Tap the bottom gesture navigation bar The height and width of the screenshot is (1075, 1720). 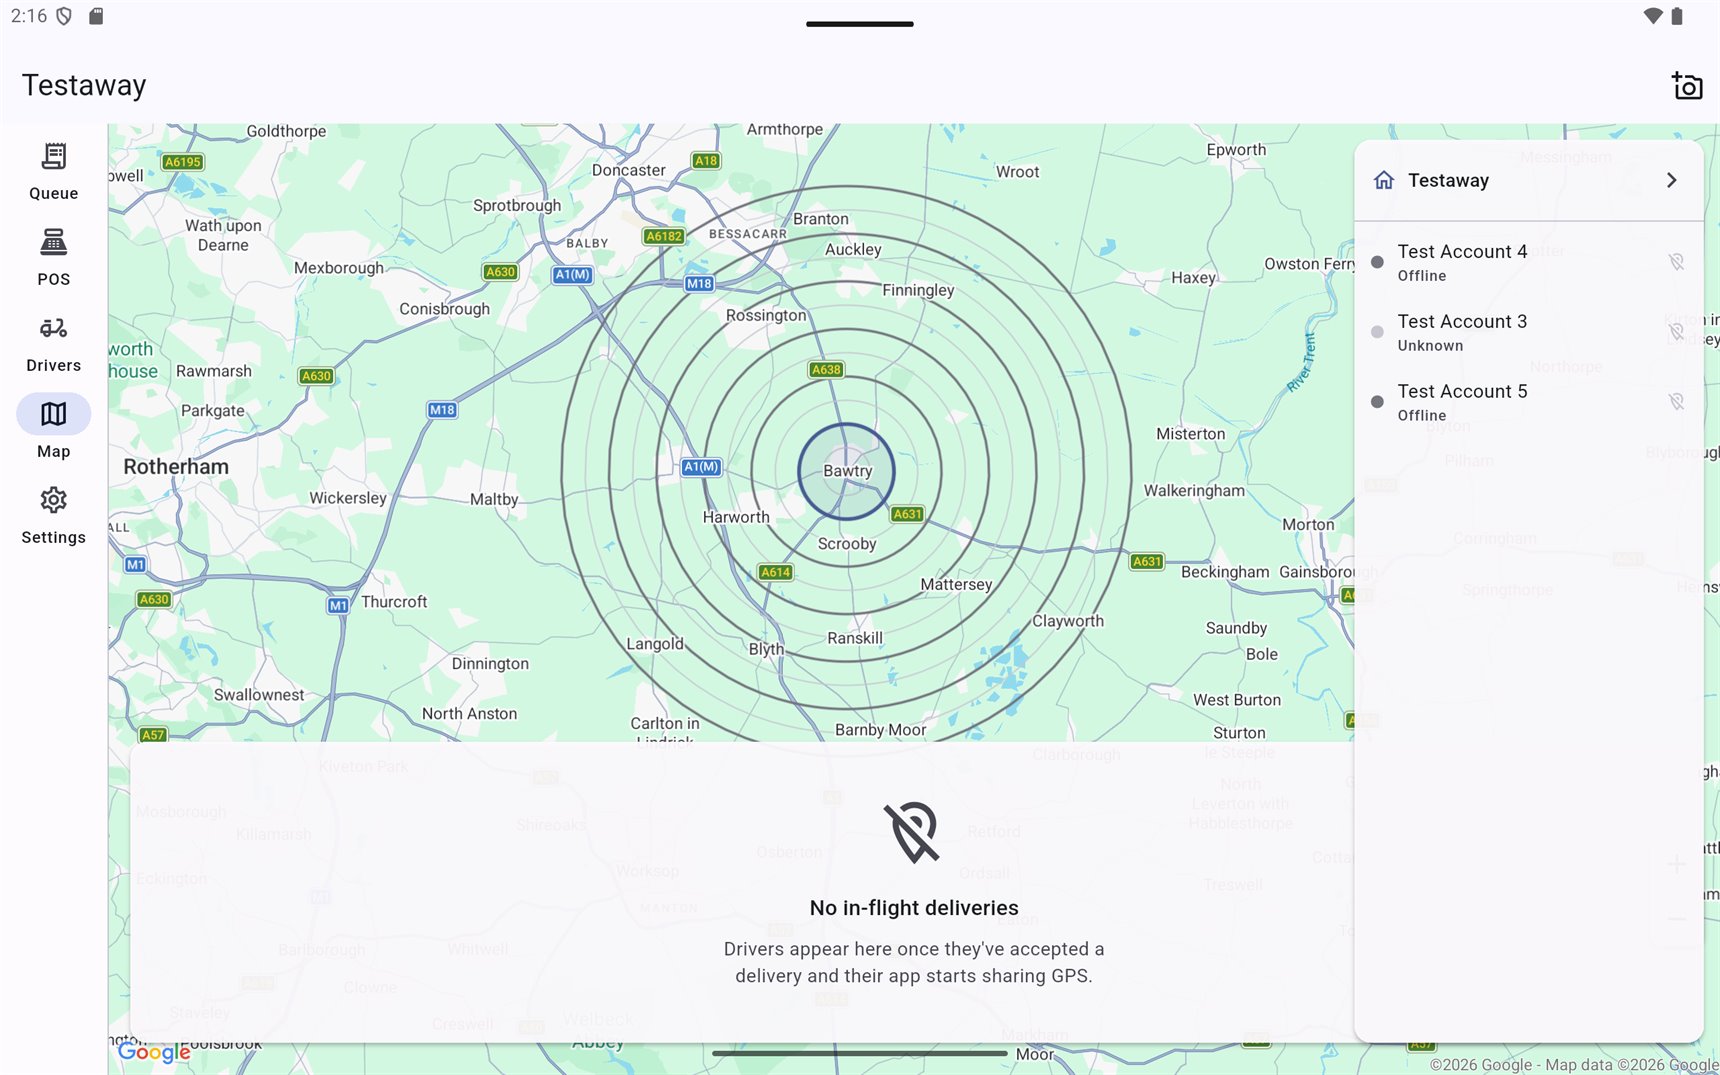(x=860, y=1053)
